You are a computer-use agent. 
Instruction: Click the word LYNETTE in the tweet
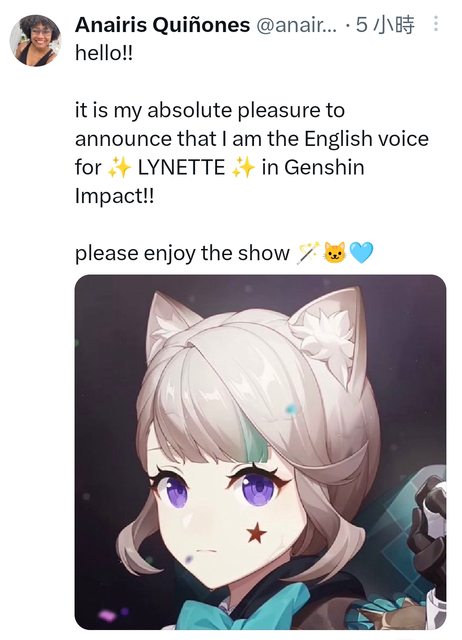(x=182, y=168)
